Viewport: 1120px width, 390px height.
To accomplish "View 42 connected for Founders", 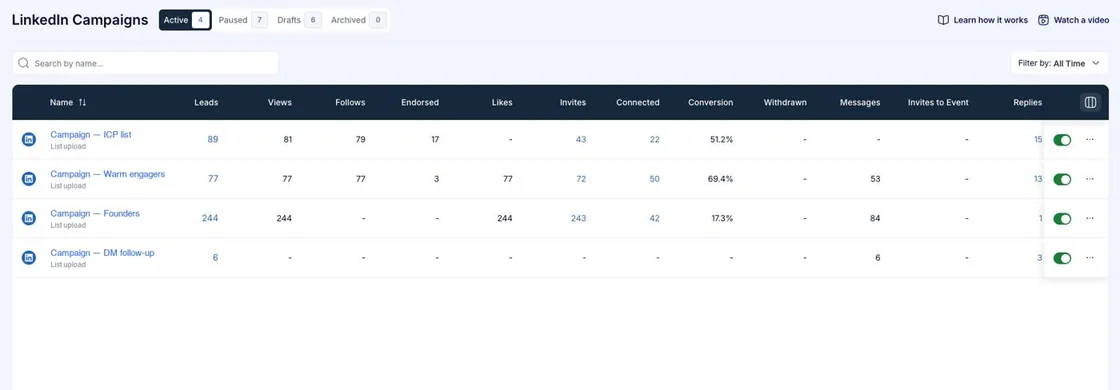I will tap(654, 218).
